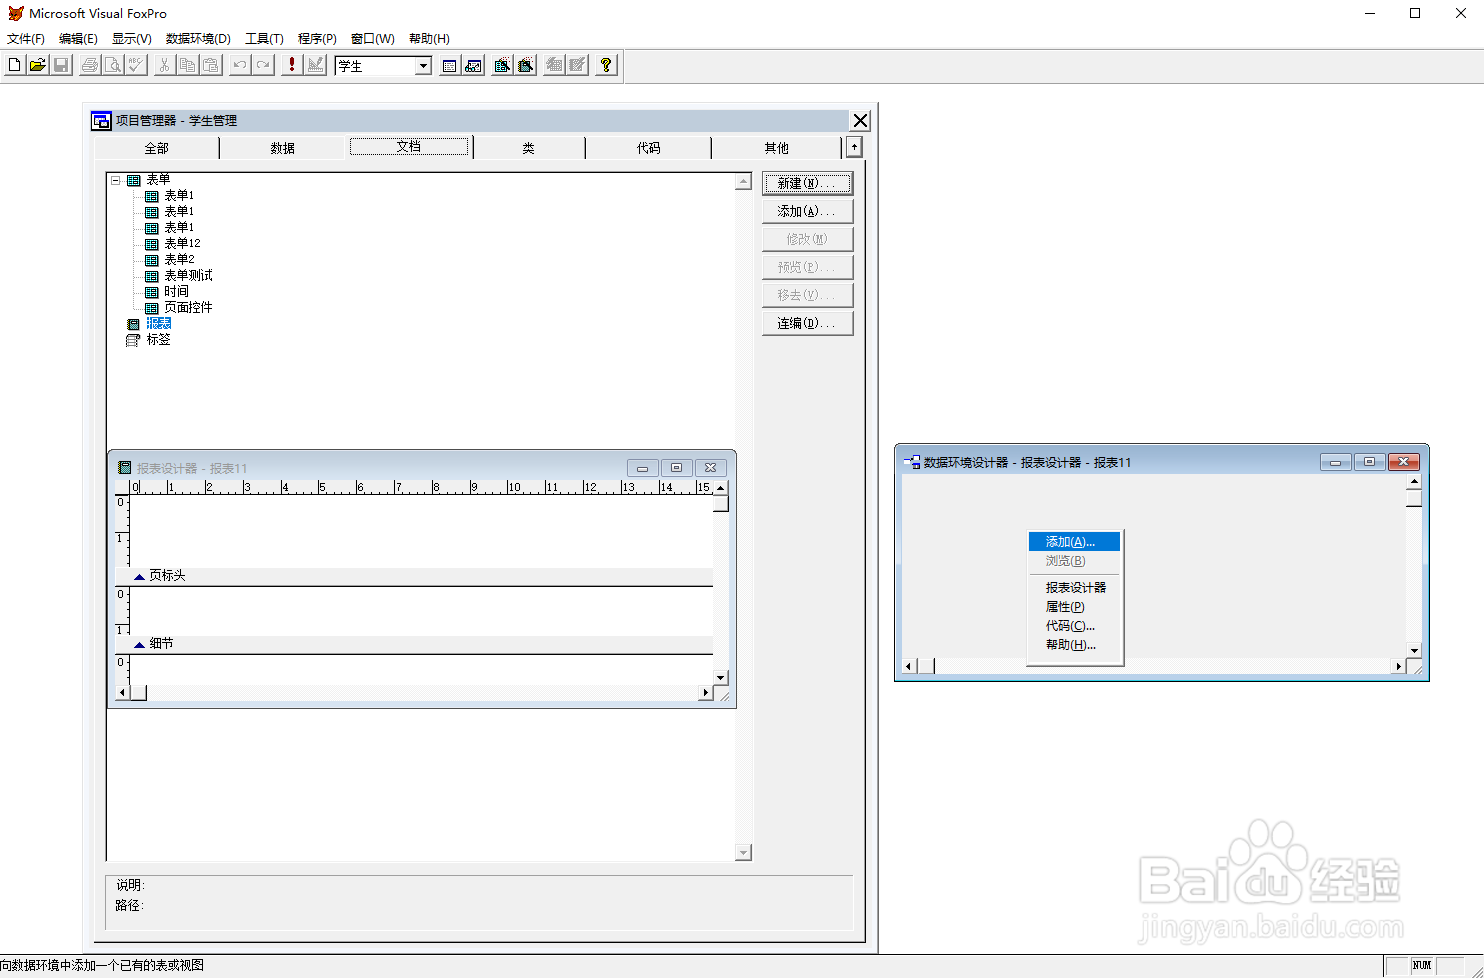Click the greyed AutoForm wizard icon
Viewport: 1484px width, 978px height.
554,65
